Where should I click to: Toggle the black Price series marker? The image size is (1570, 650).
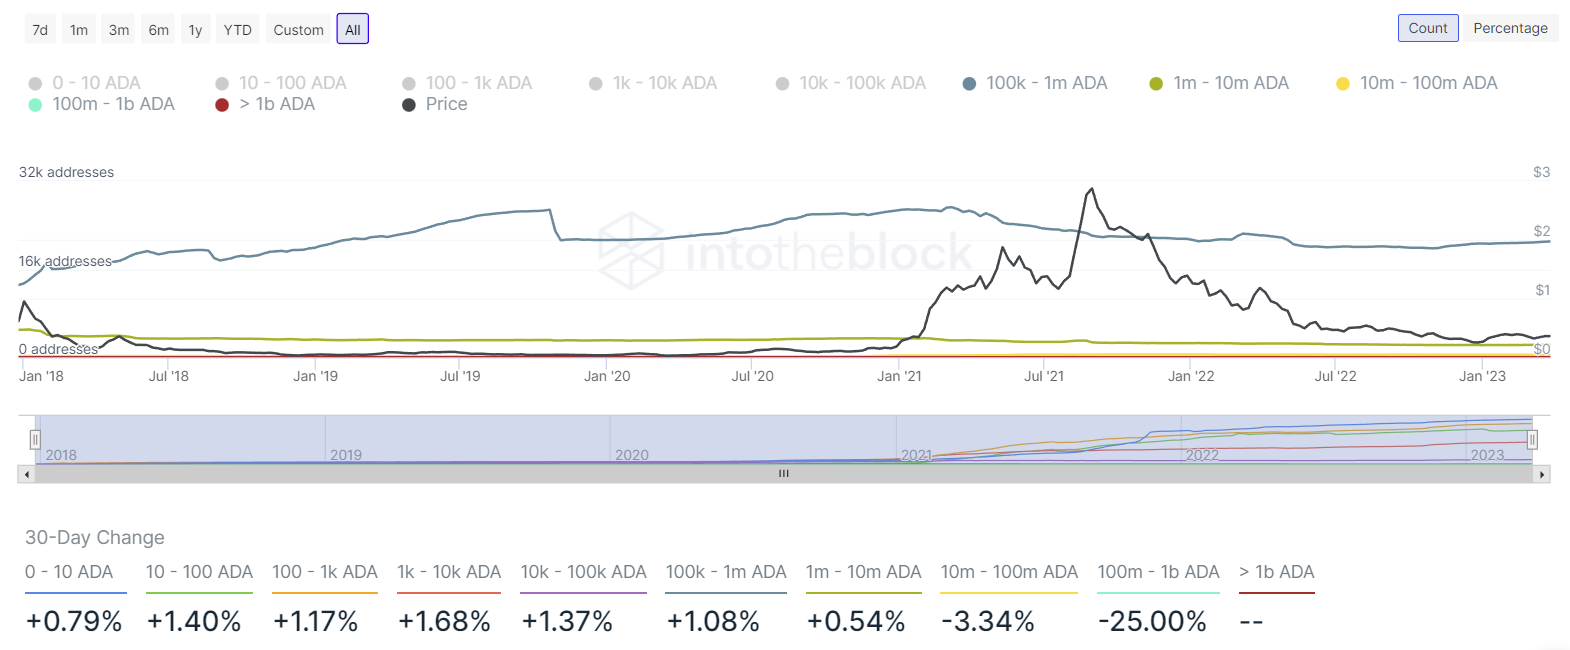coord(407,103)
